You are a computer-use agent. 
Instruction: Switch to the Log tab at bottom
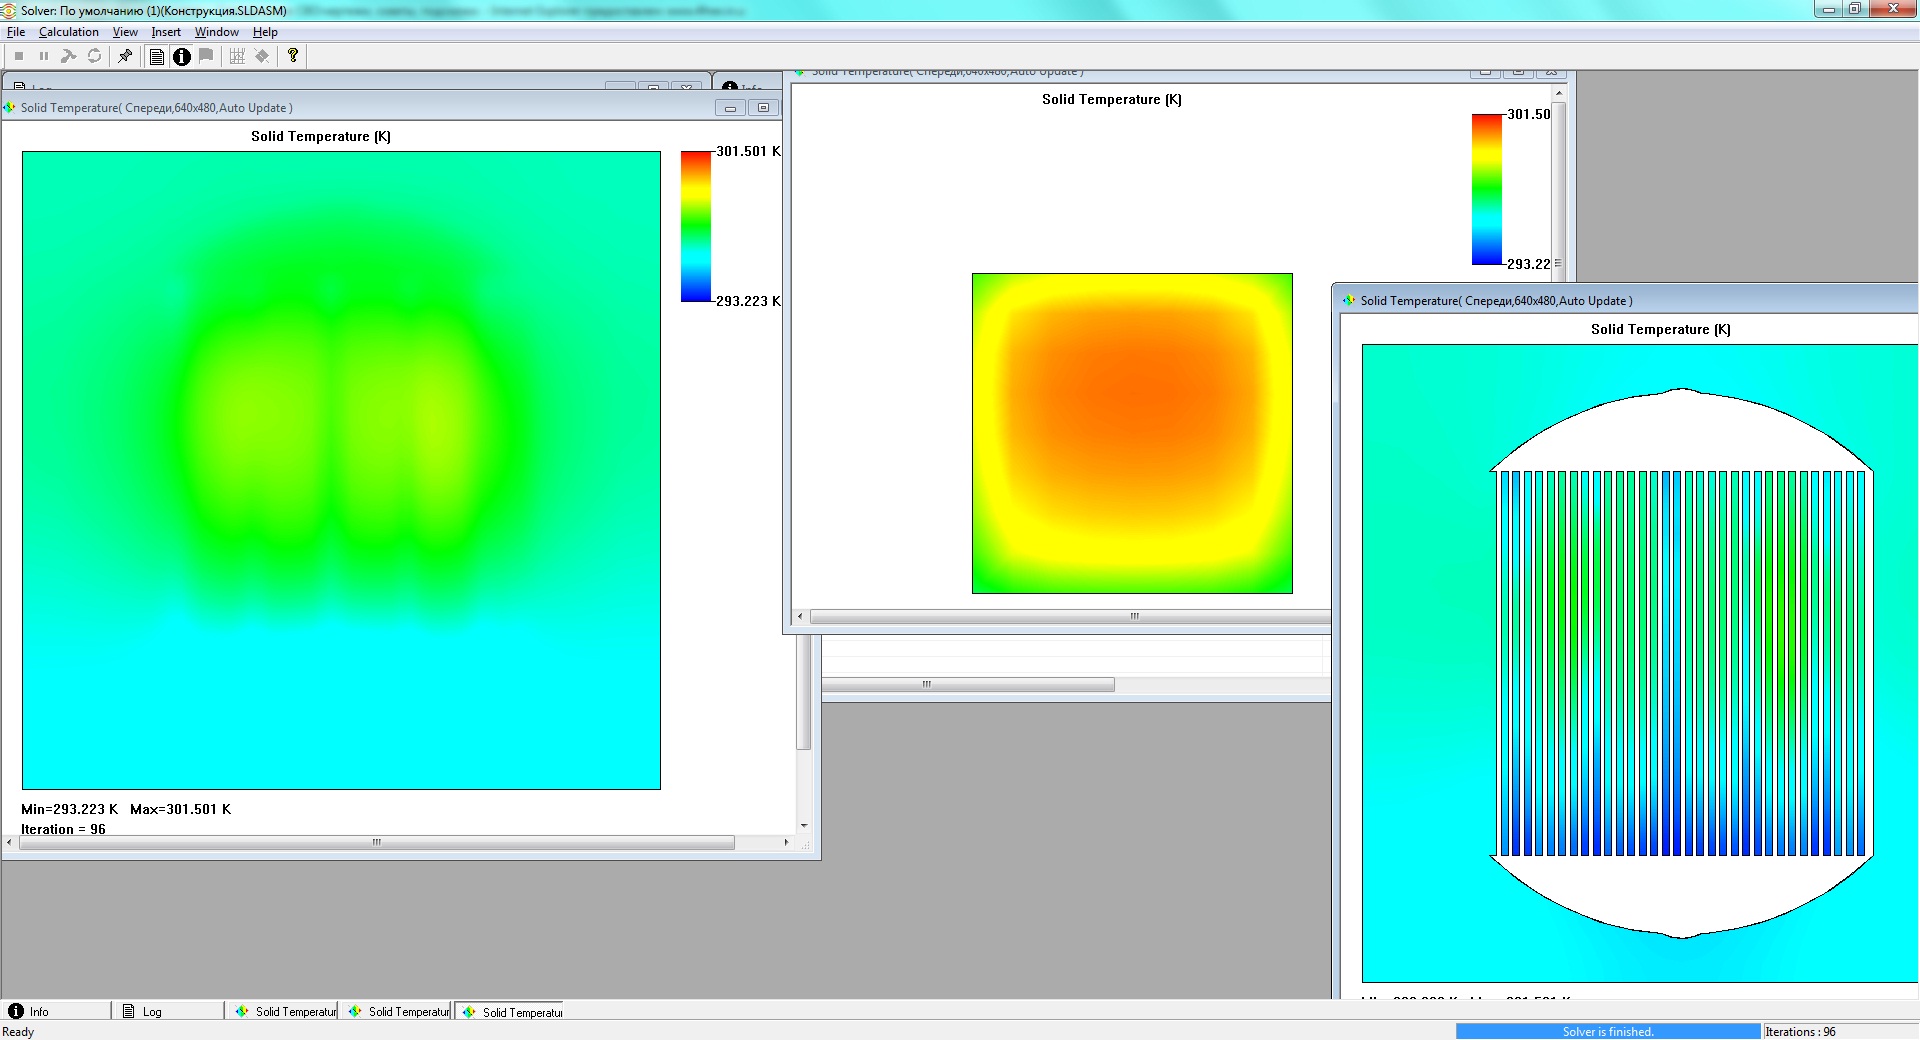click(x=169, y=1011)
